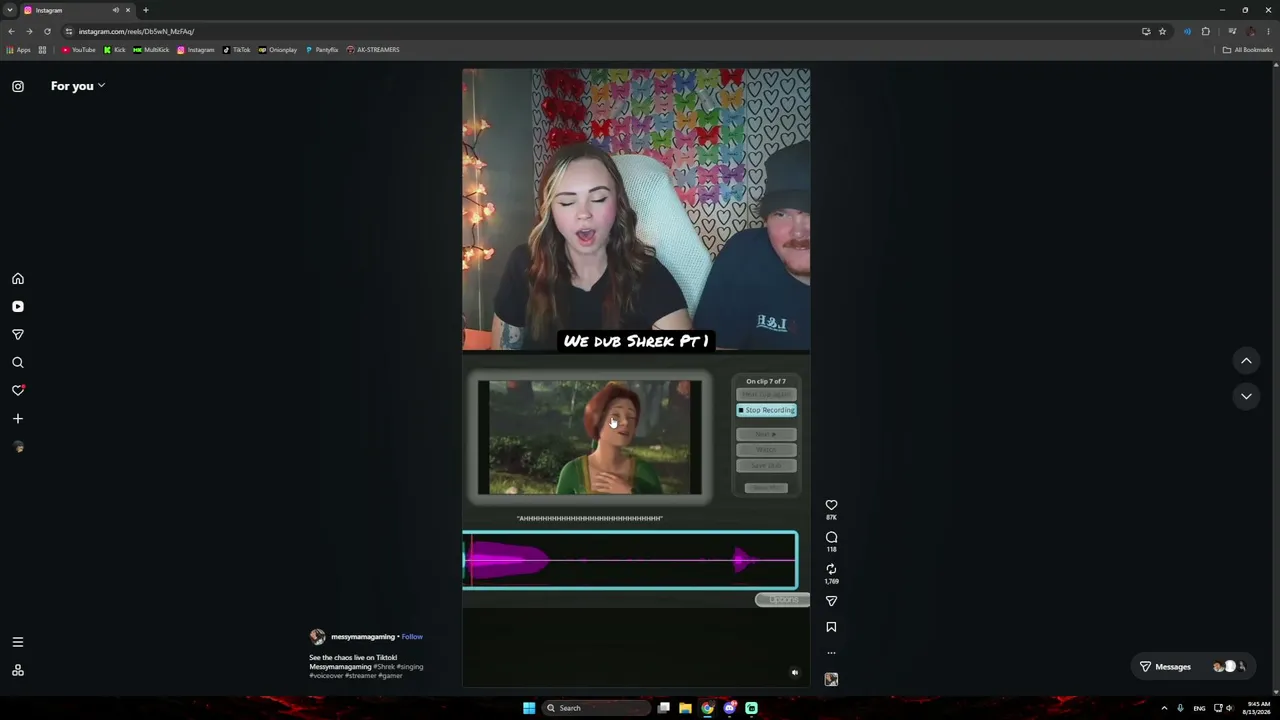Open Chrome tab search dropdown arrow
Image resolution: width=1280 pixels, height=720 pixels.
9,10
